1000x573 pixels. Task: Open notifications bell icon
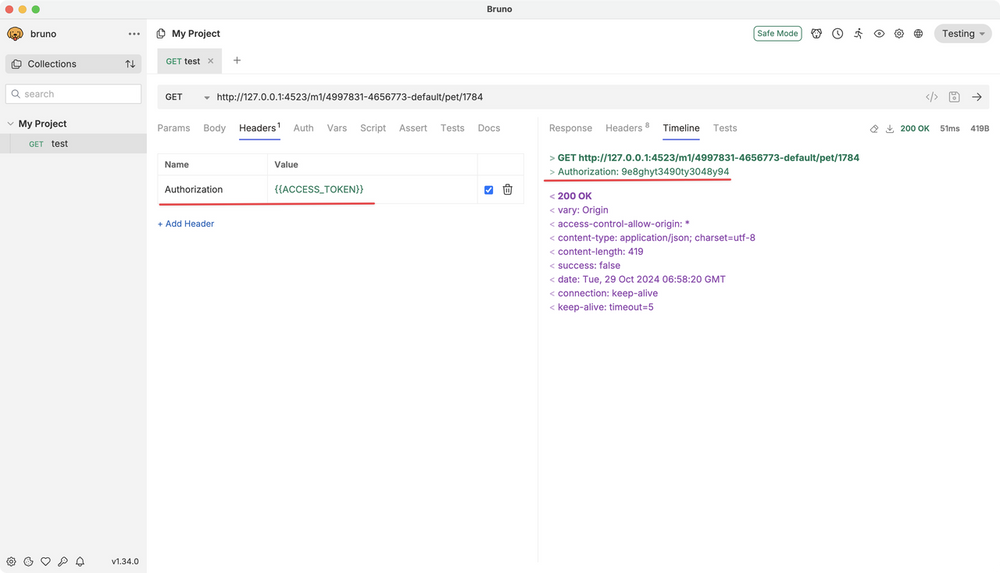(80, 562)
